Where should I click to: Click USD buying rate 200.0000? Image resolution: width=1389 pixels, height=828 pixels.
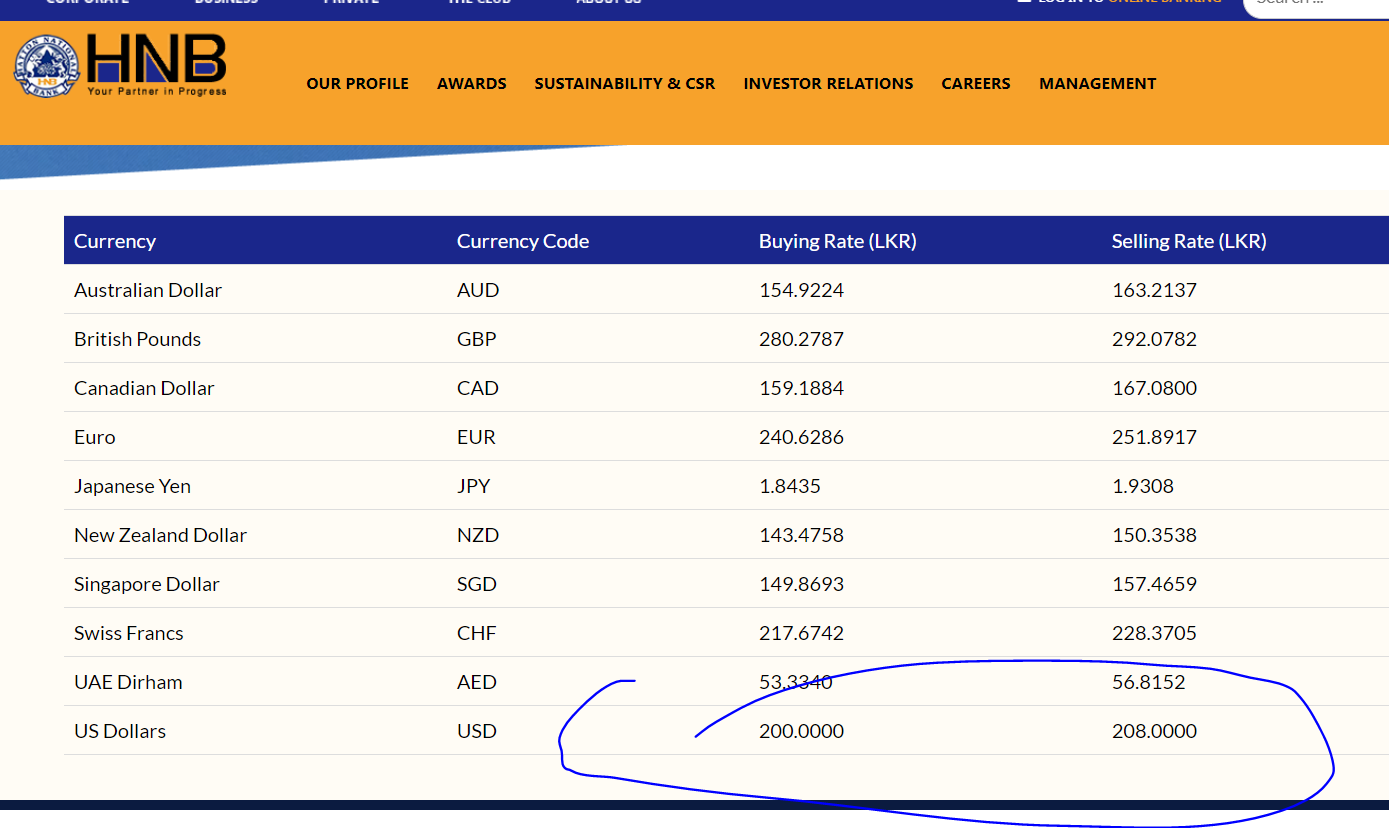[x=801, y=731]
